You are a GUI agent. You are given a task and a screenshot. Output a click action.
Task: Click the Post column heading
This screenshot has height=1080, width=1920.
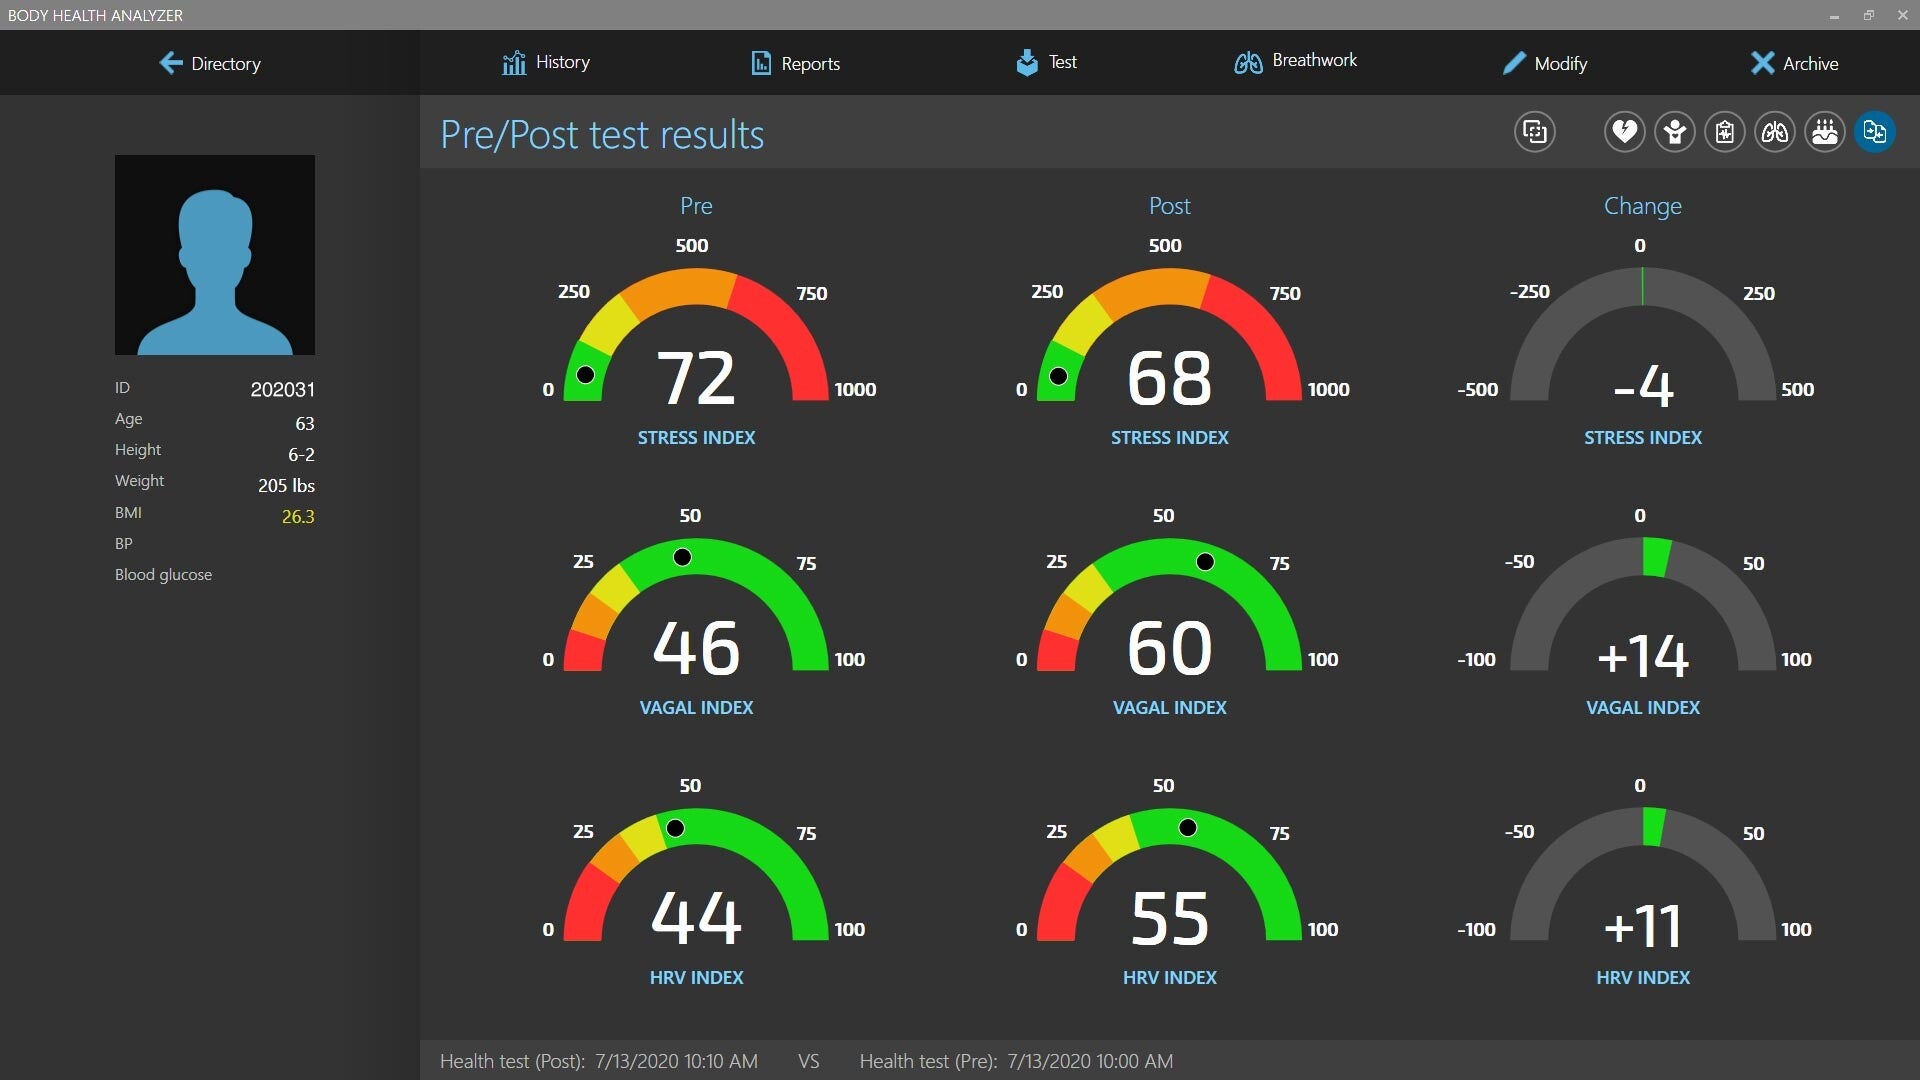[x=1169, y=206]
